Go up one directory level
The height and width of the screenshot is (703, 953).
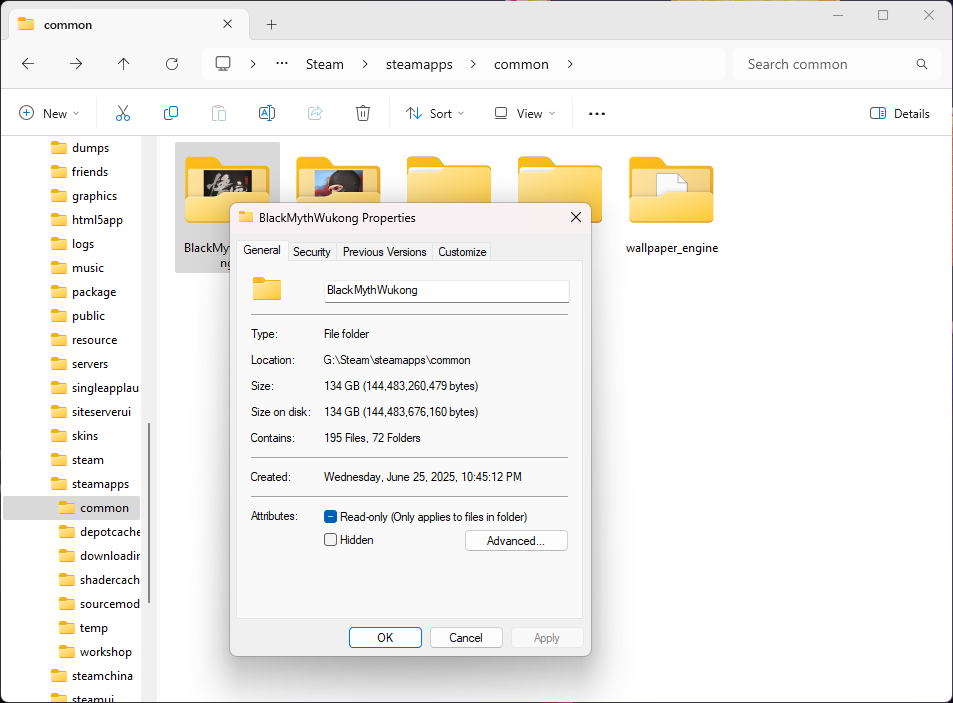coord(124,64)
